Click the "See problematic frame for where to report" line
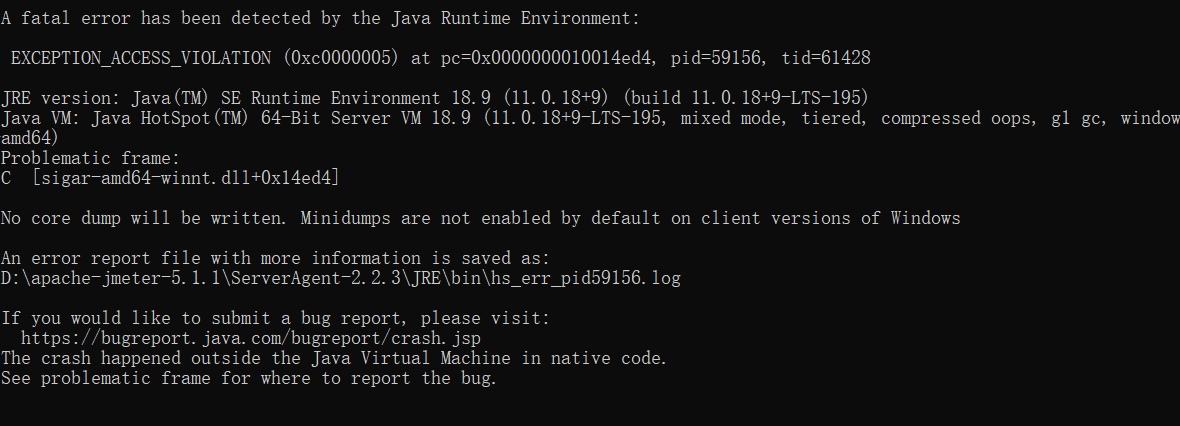 (248, 379)
